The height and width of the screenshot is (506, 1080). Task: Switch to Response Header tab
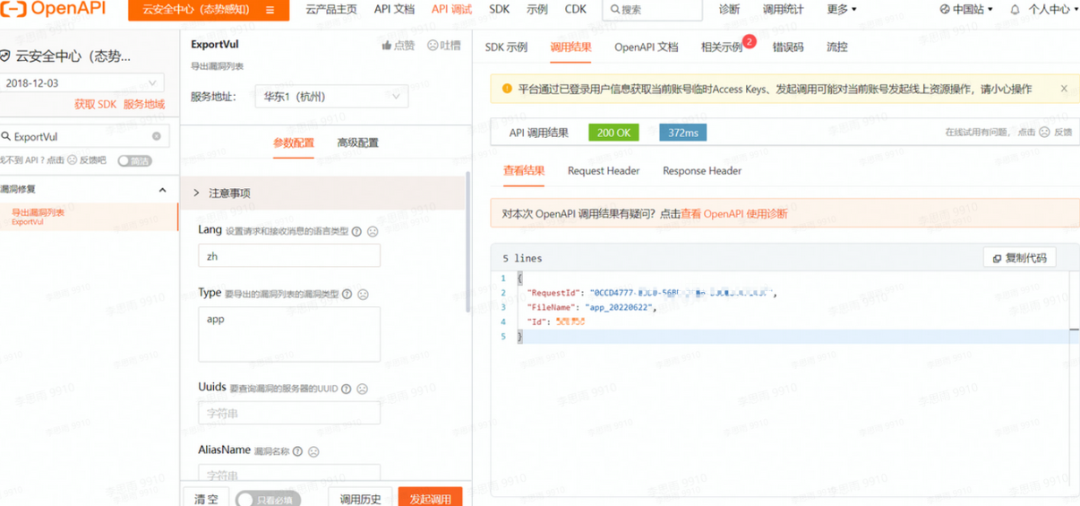click(702, 171)
